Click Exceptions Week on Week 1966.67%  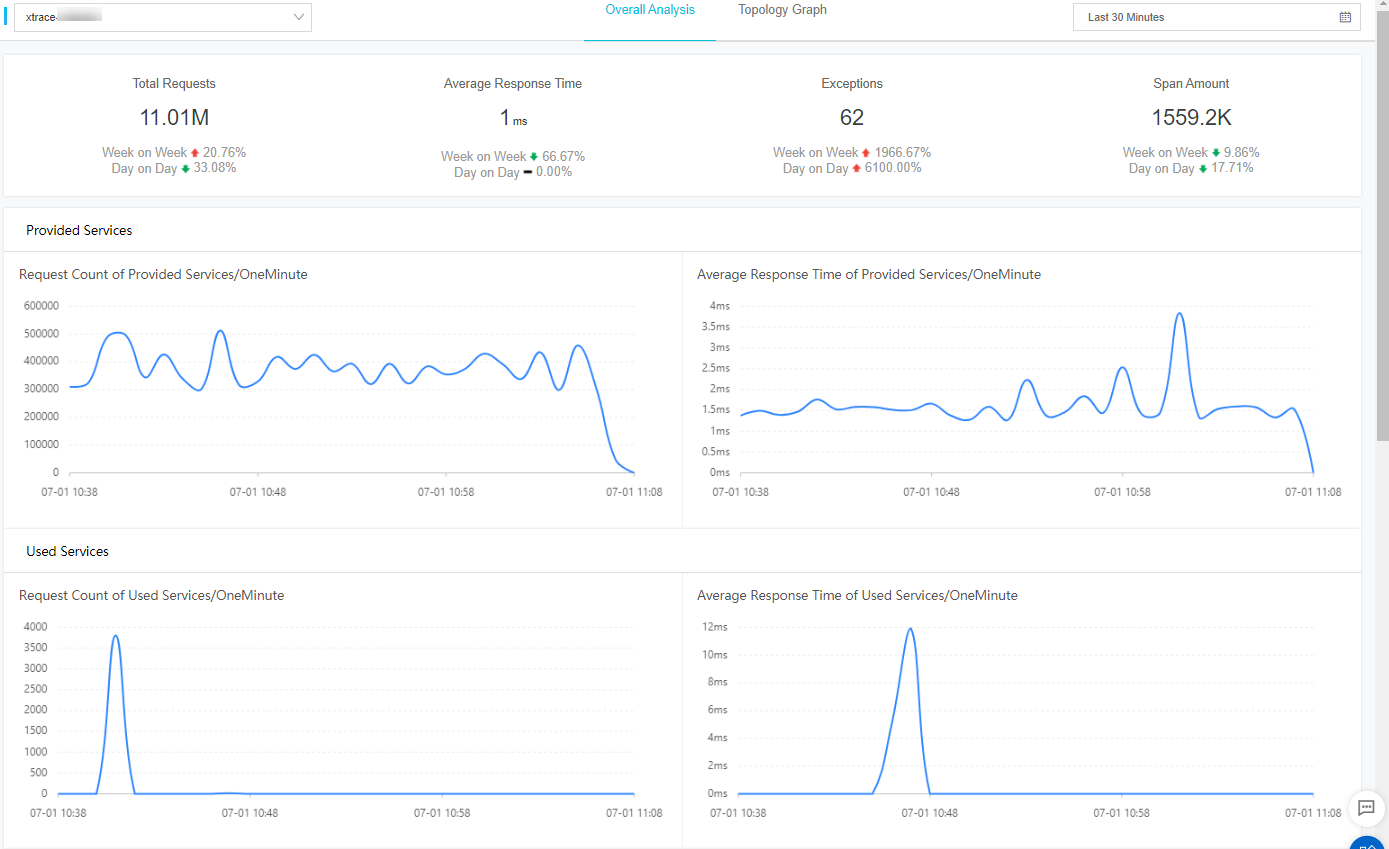tap(852, 153)
